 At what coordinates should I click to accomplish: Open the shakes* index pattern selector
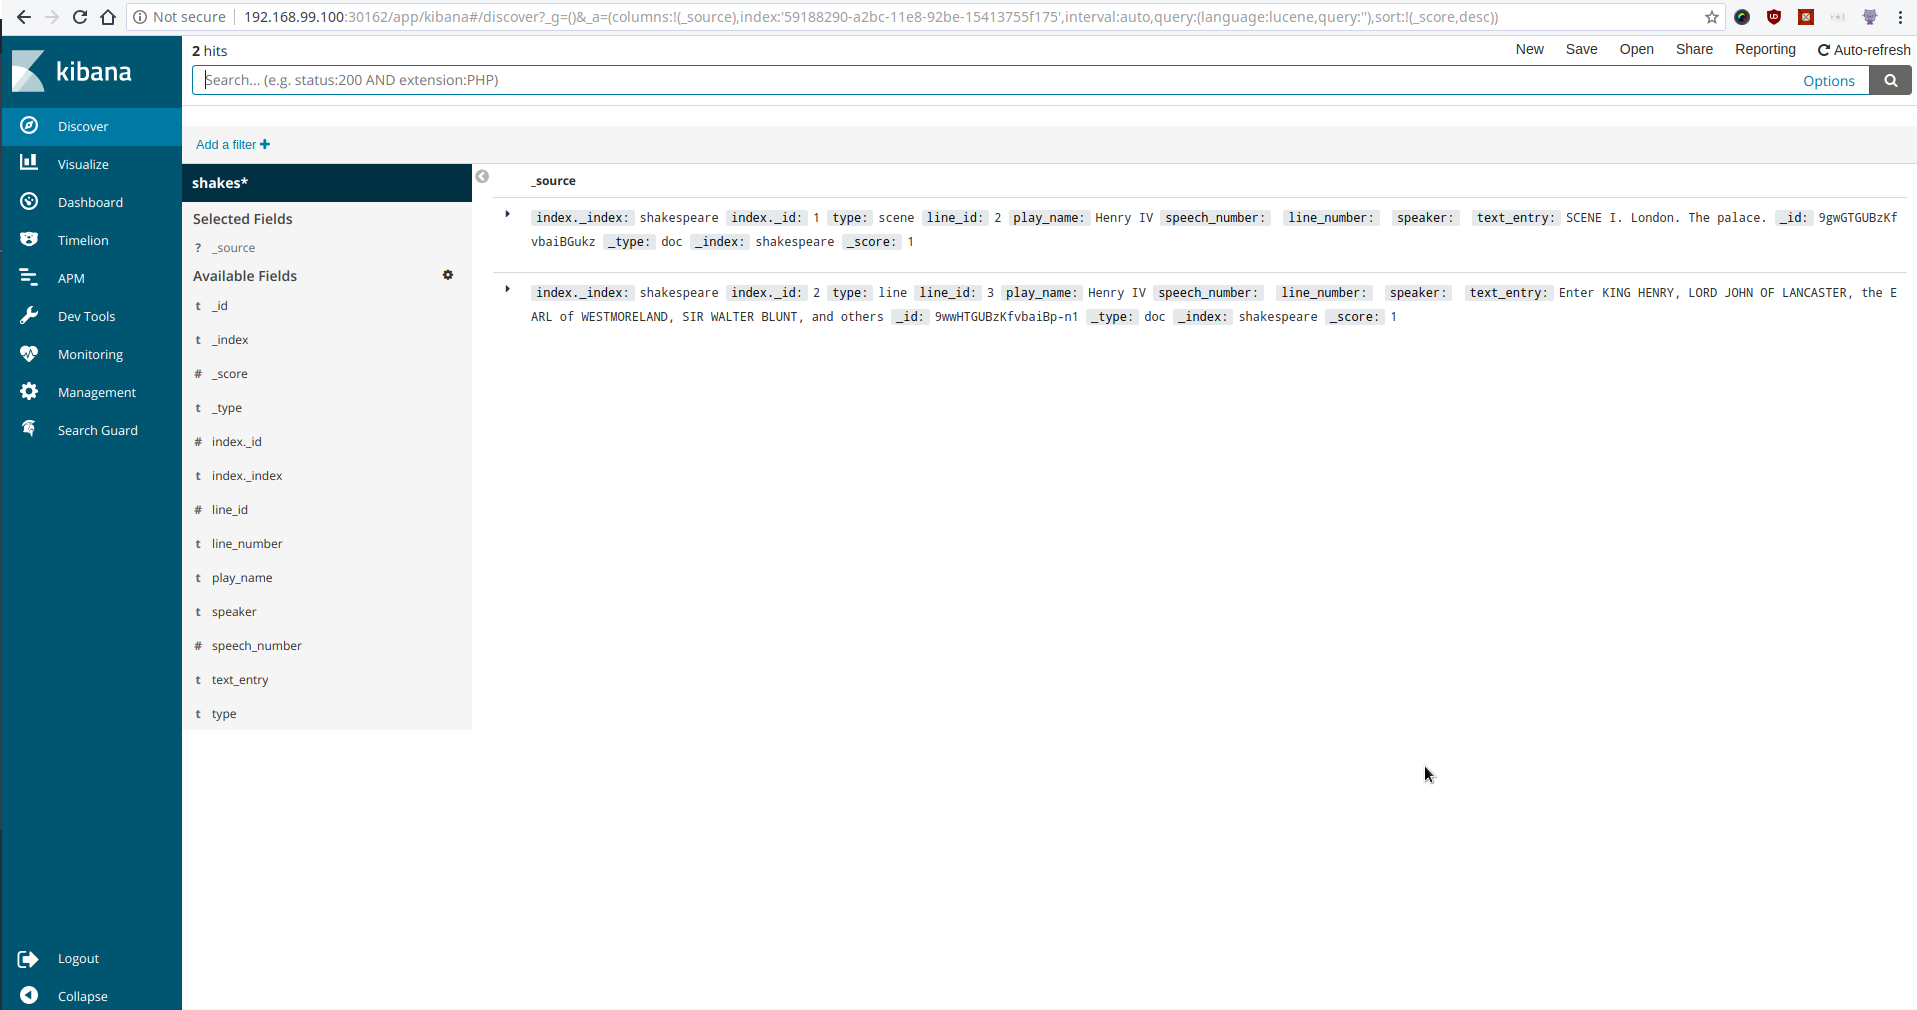(326, 183)
